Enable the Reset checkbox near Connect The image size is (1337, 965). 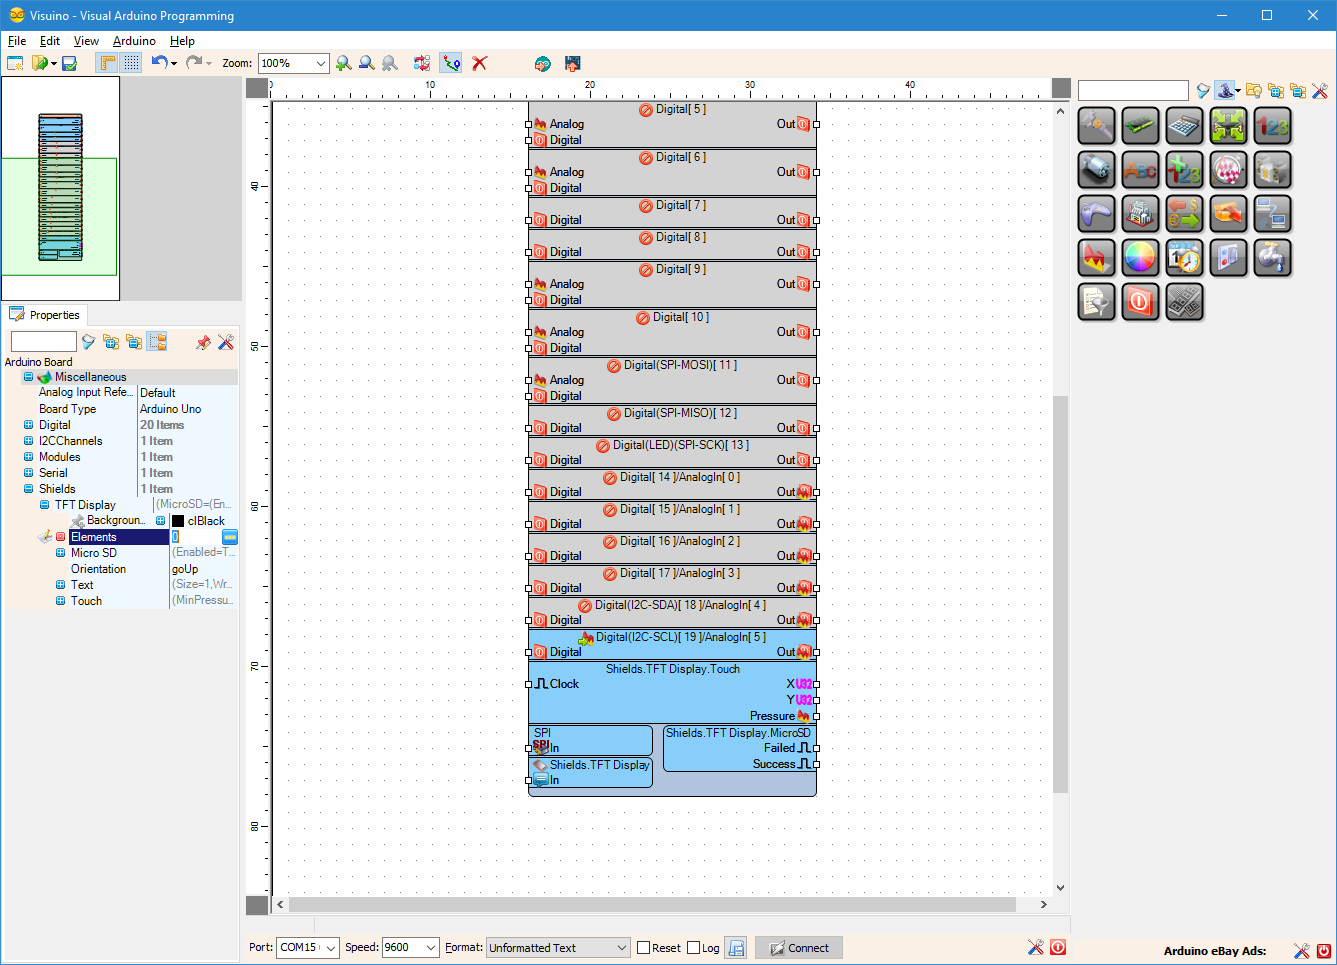641,947
